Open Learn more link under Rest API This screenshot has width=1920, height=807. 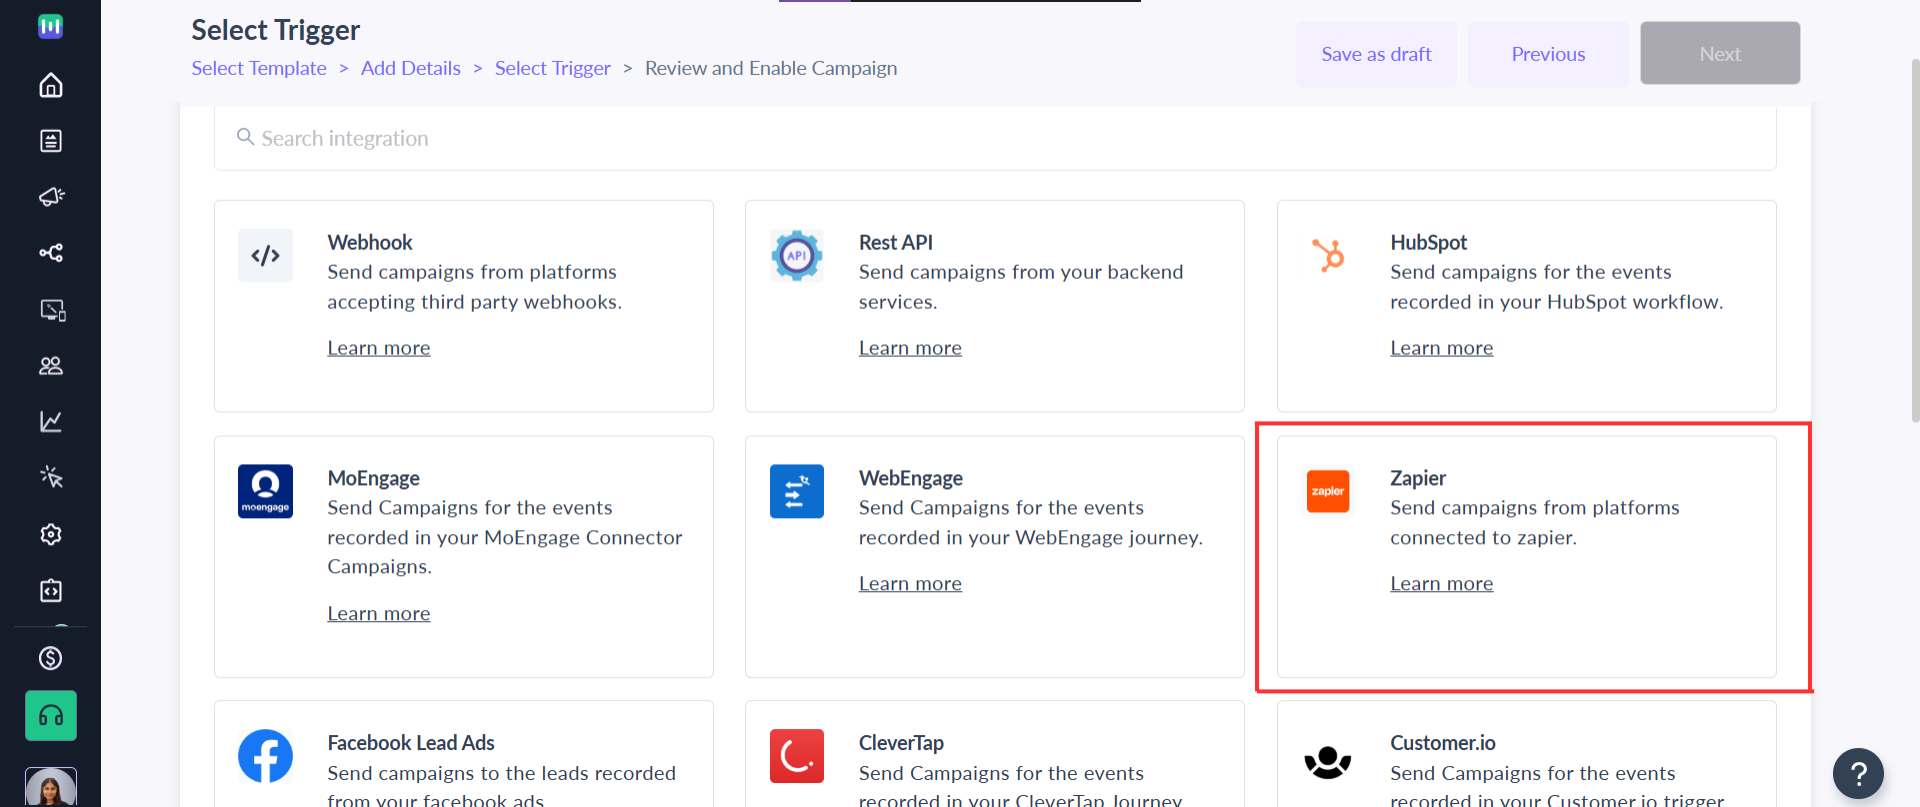[910, 348]
